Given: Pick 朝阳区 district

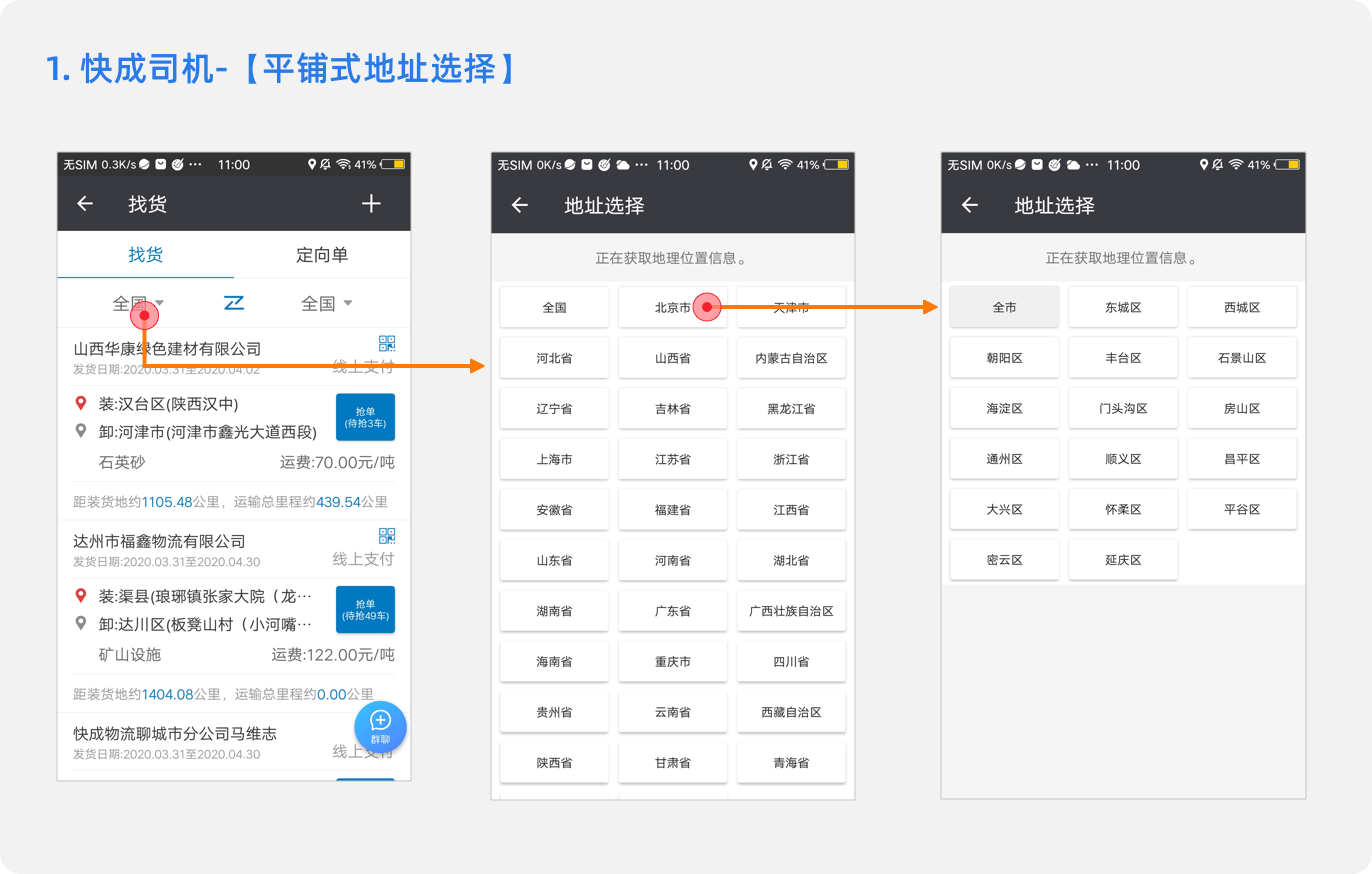Looking at the screenshot, I should pos(1004,358).
